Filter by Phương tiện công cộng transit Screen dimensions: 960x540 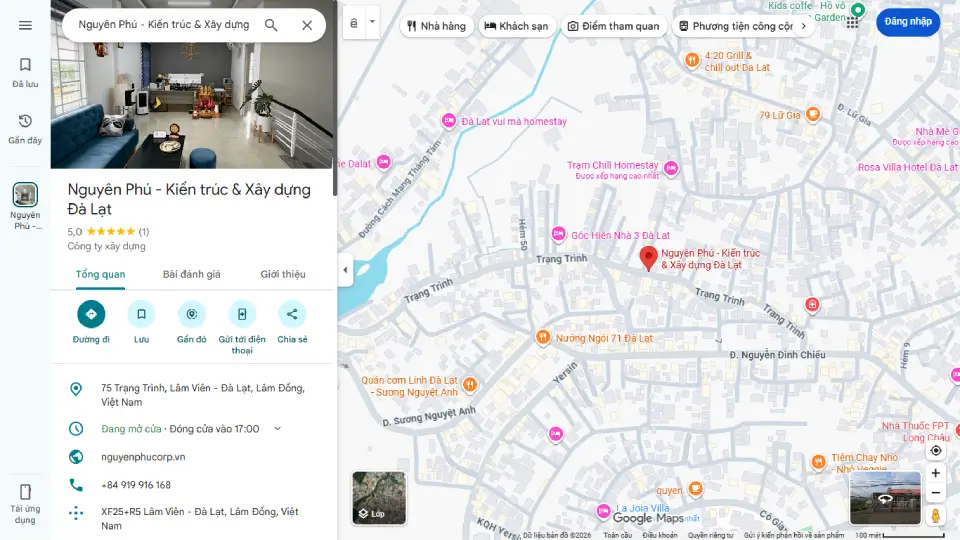[736, 26]
